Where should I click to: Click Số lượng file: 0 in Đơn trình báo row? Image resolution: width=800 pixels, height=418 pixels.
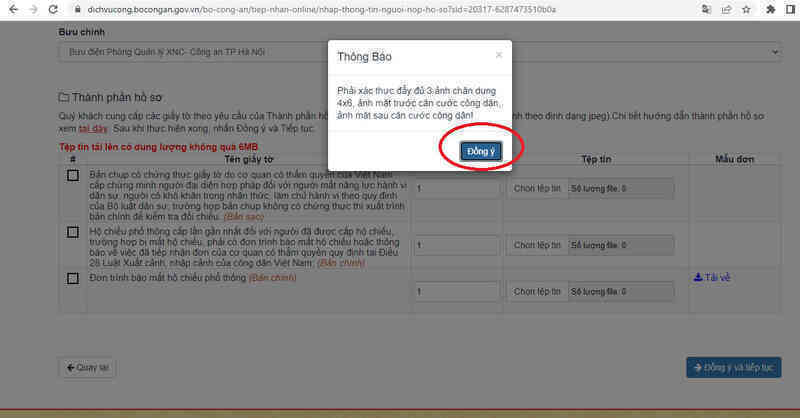click(x=621, y=291)
